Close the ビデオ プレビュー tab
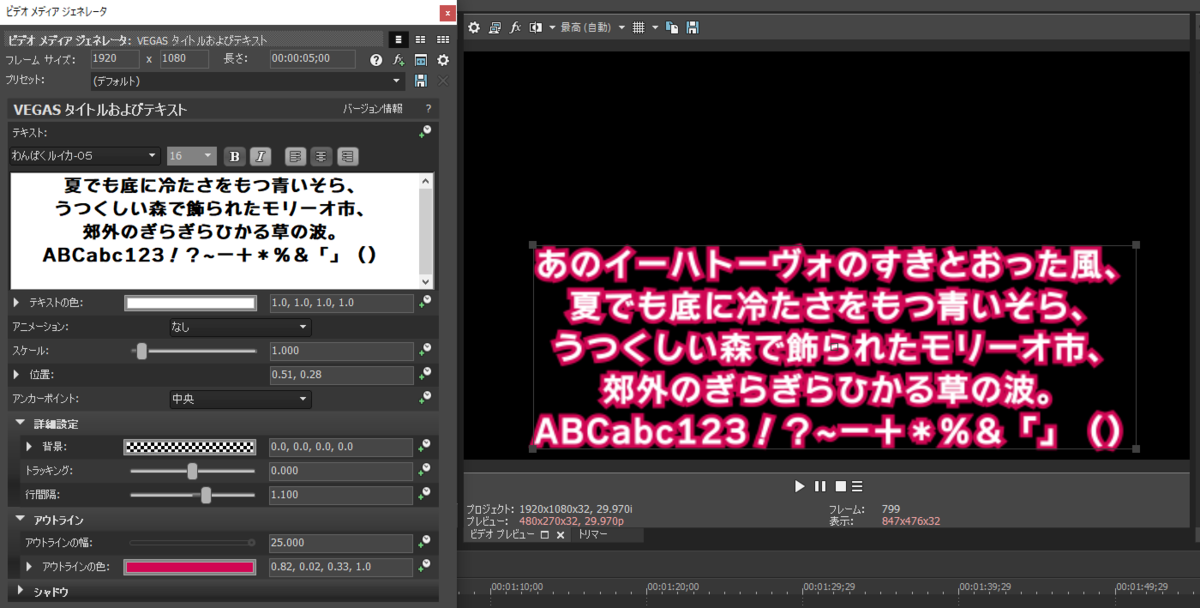Screen dimensions: 1200x608 pyautogui.click(x=560, y=535)
